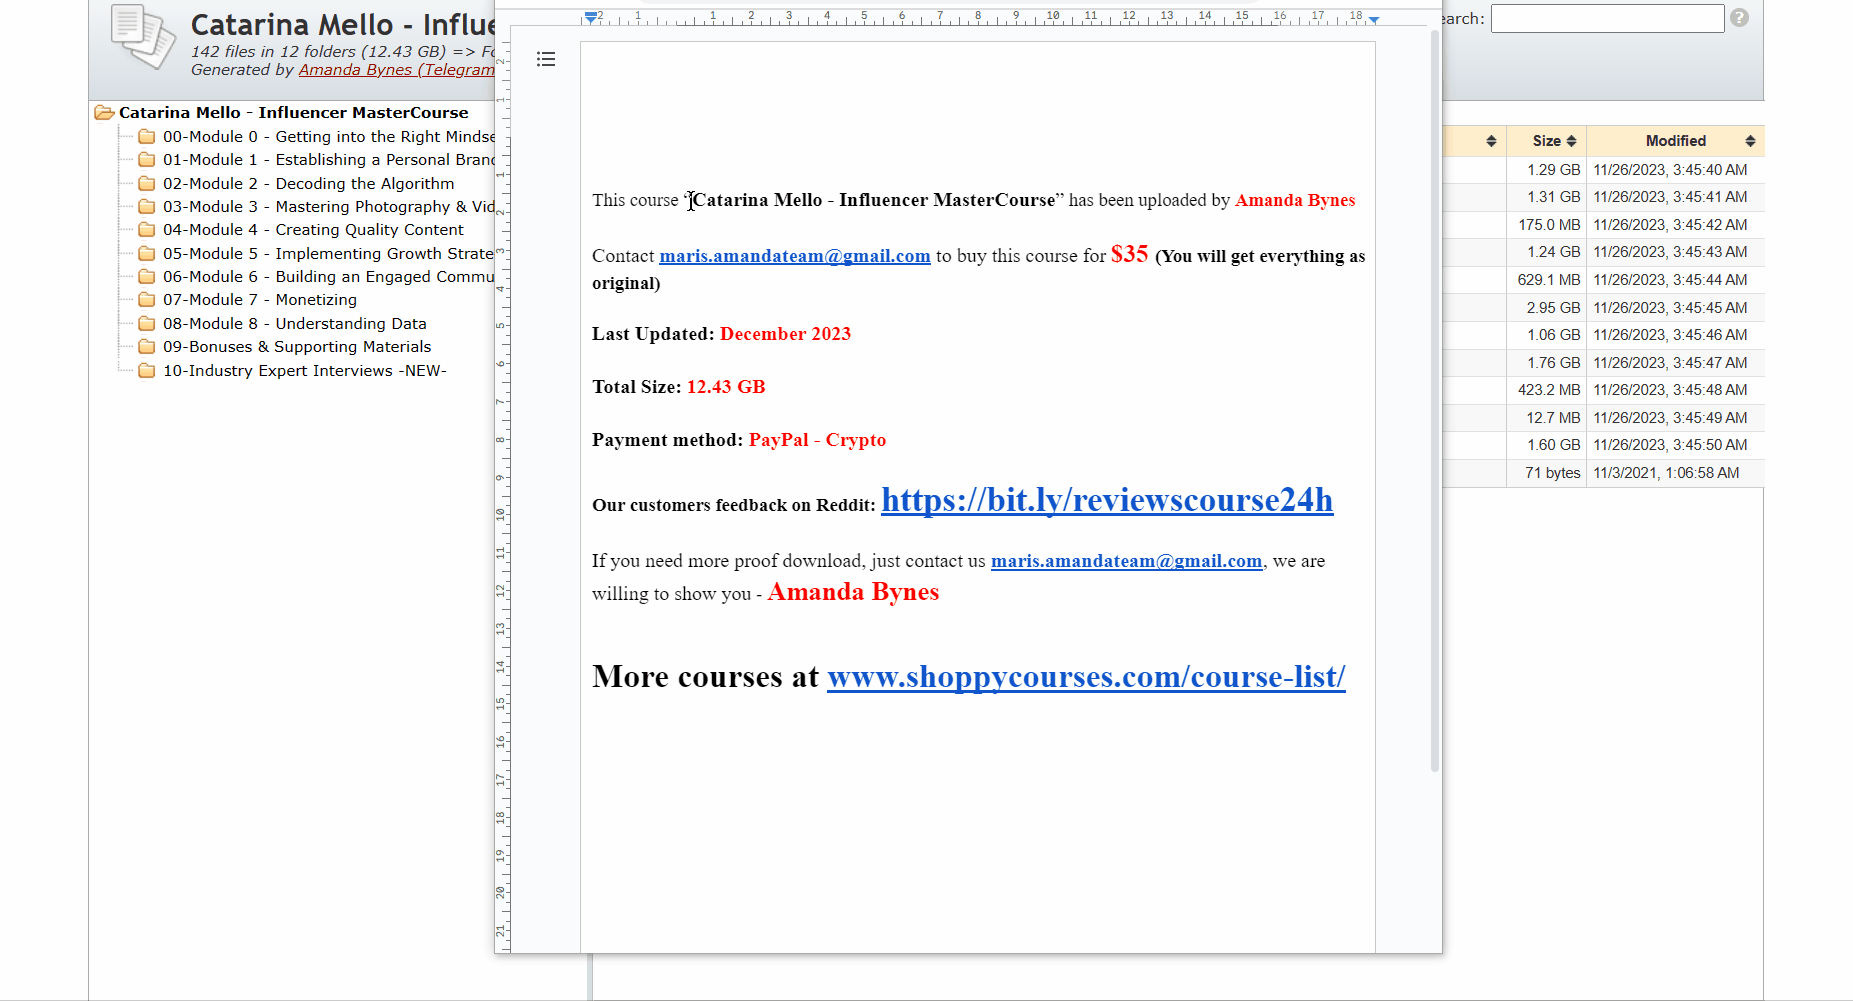Viewport: 1853px width, 1001px height.
Task: Click the stacked documents icon in header
Action: (142, 37)
